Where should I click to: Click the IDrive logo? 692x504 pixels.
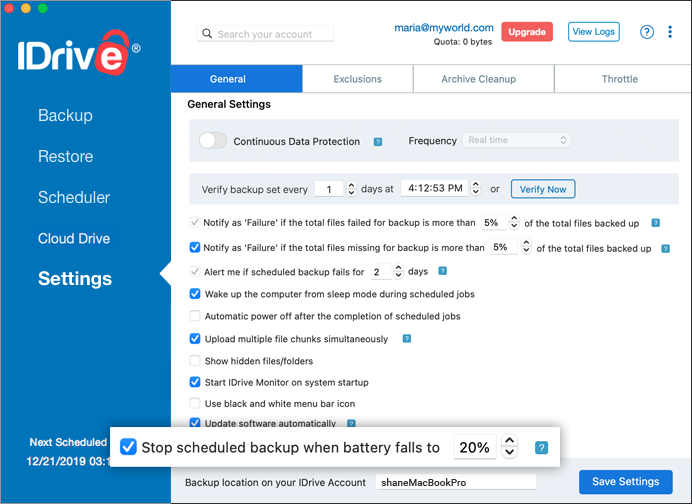tap(79, 53)
